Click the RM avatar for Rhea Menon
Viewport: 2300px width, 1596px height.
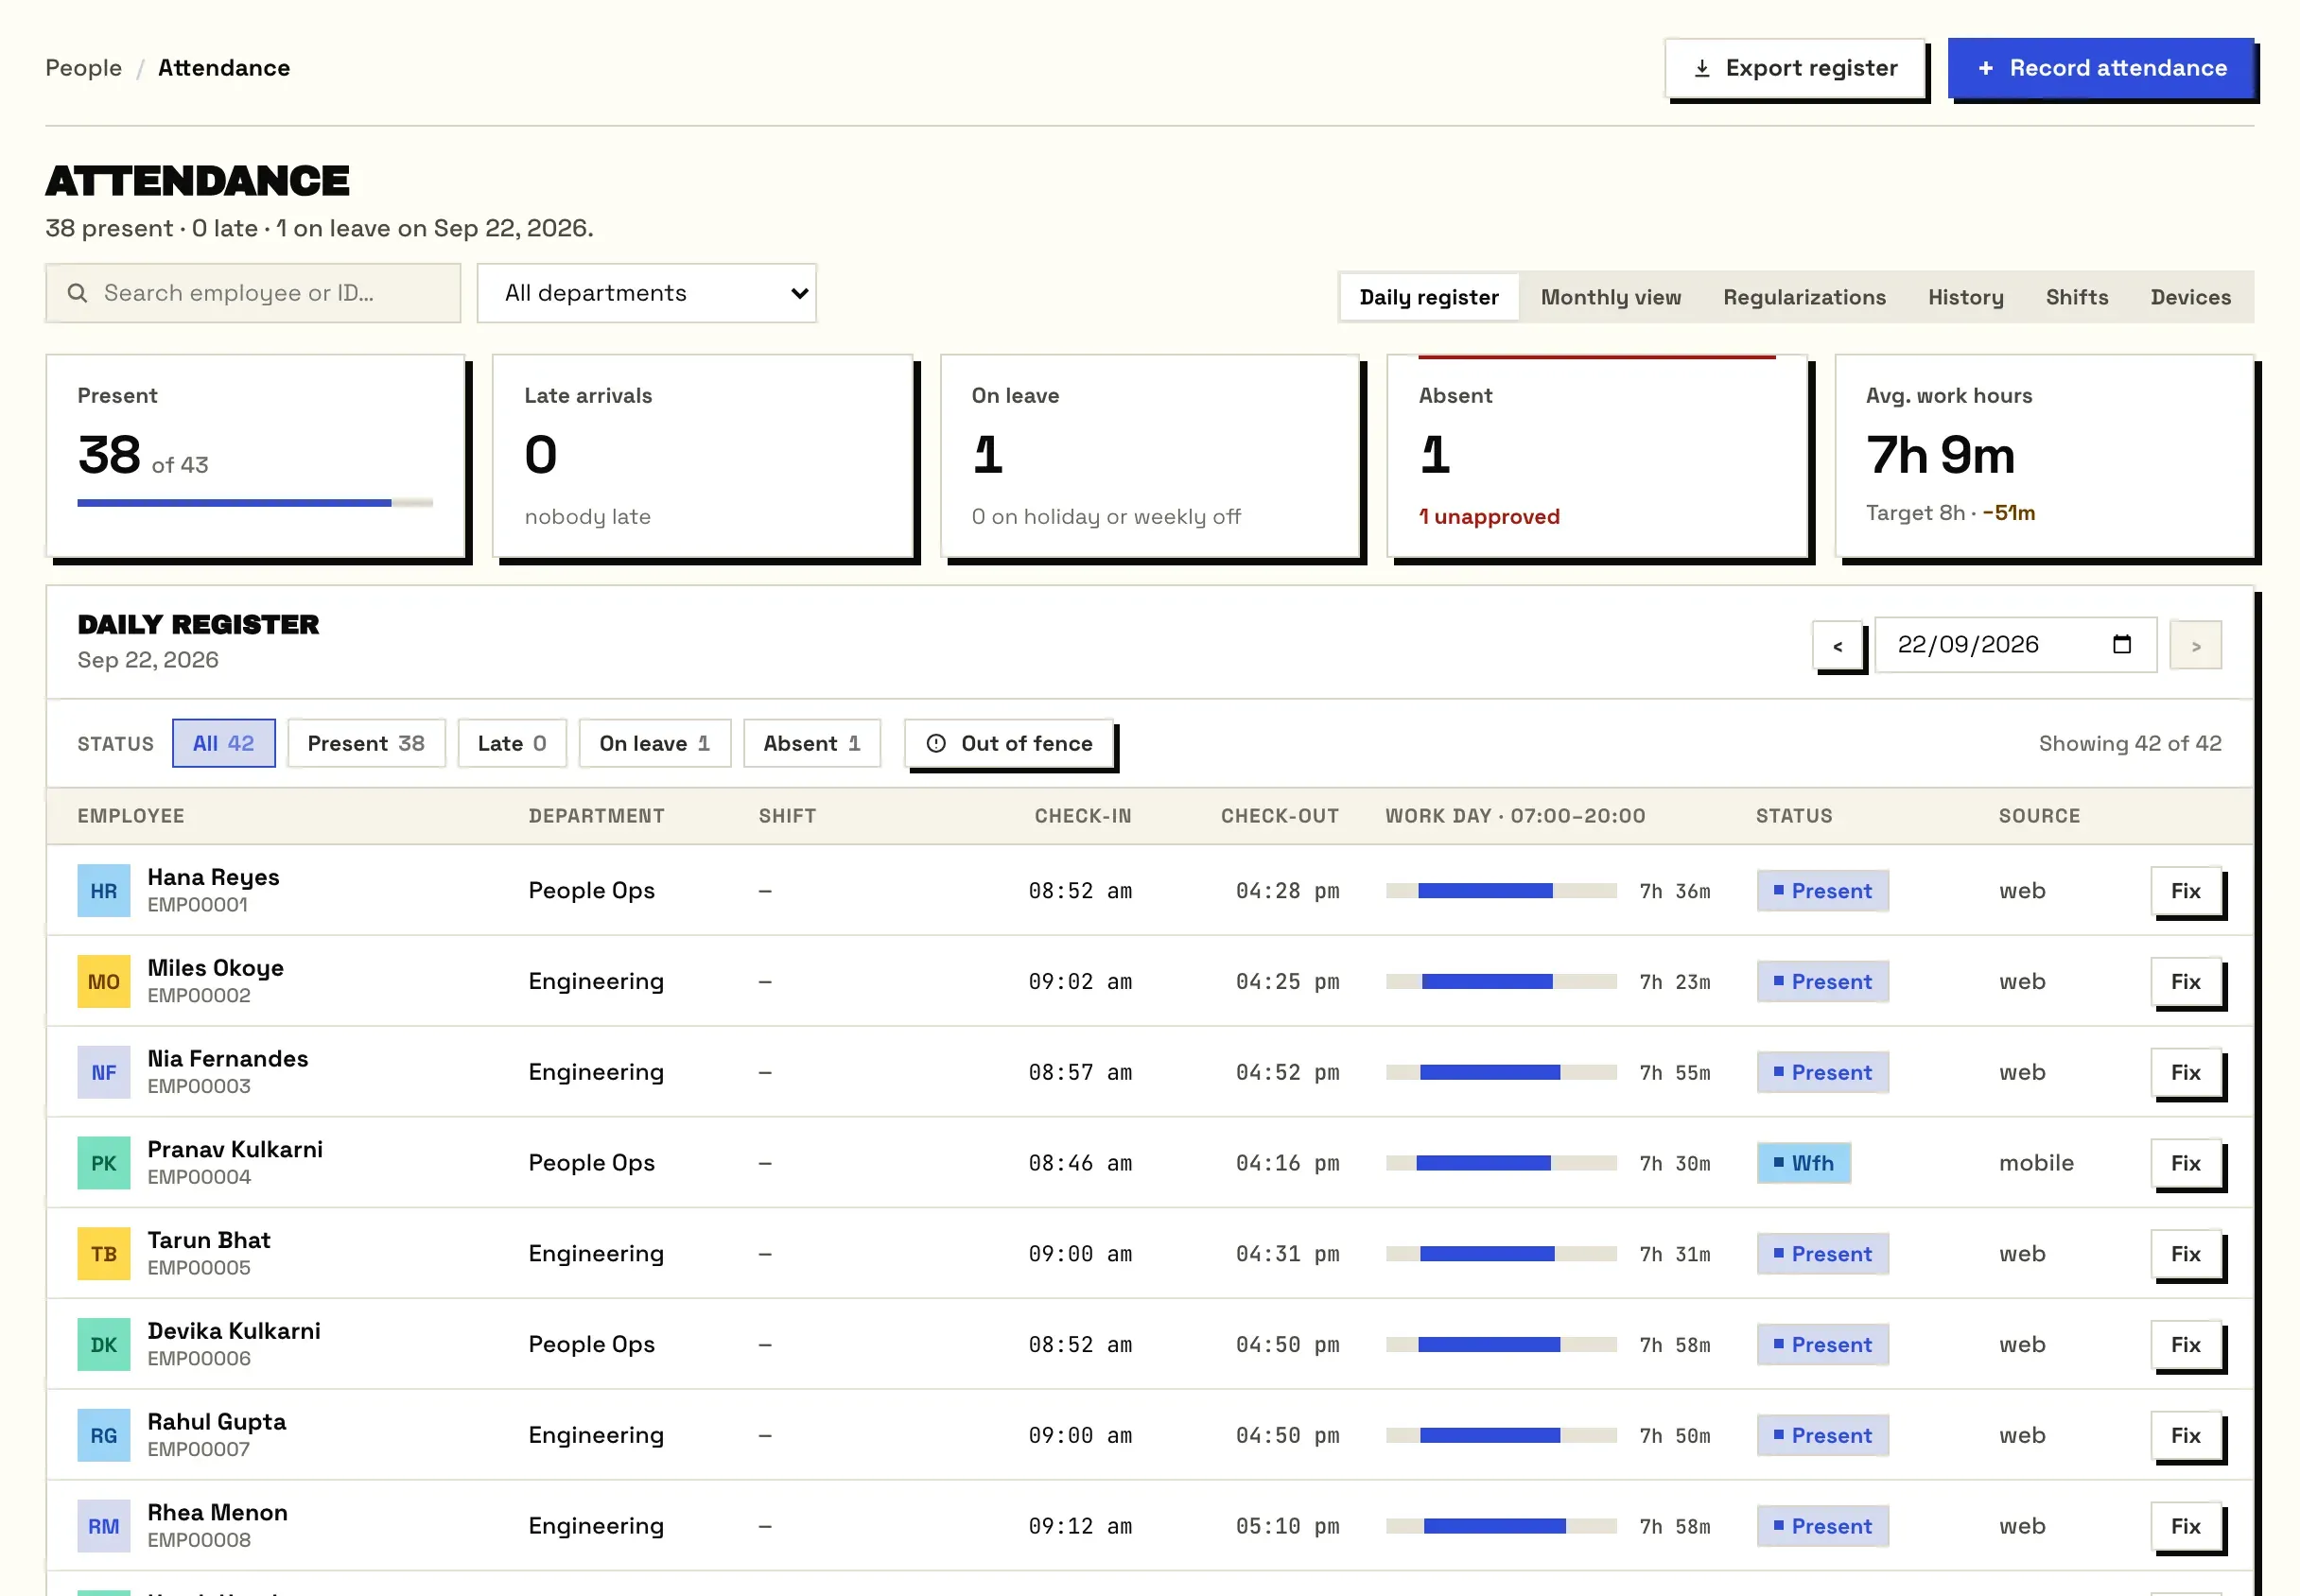point(104,1527)
